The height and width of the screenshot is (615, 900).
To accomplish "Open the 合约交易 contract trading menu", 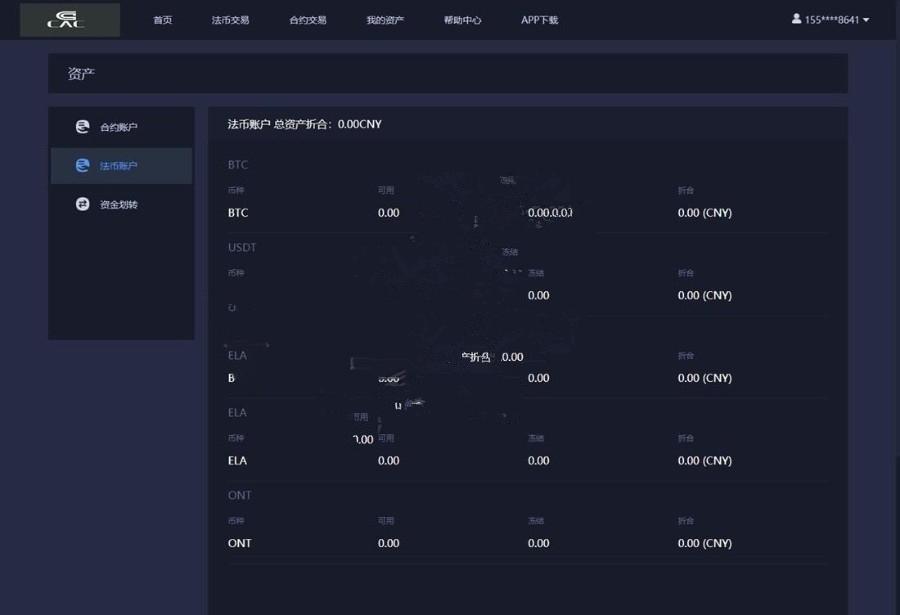I will click(308, 19).
